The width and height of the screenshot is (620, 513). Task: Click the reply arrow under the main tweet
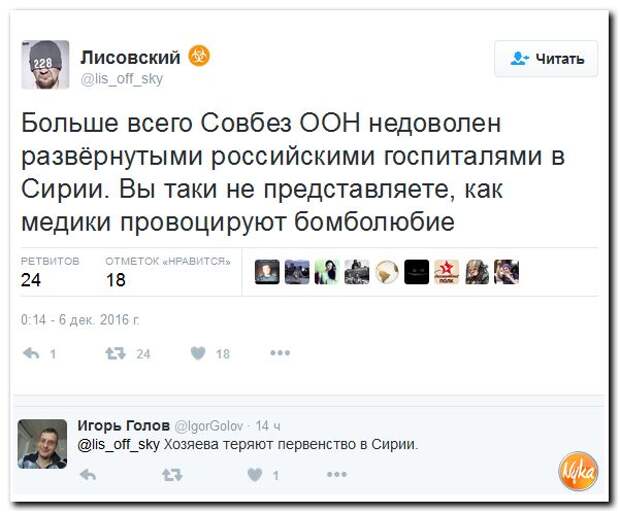(x=31, y=353)
